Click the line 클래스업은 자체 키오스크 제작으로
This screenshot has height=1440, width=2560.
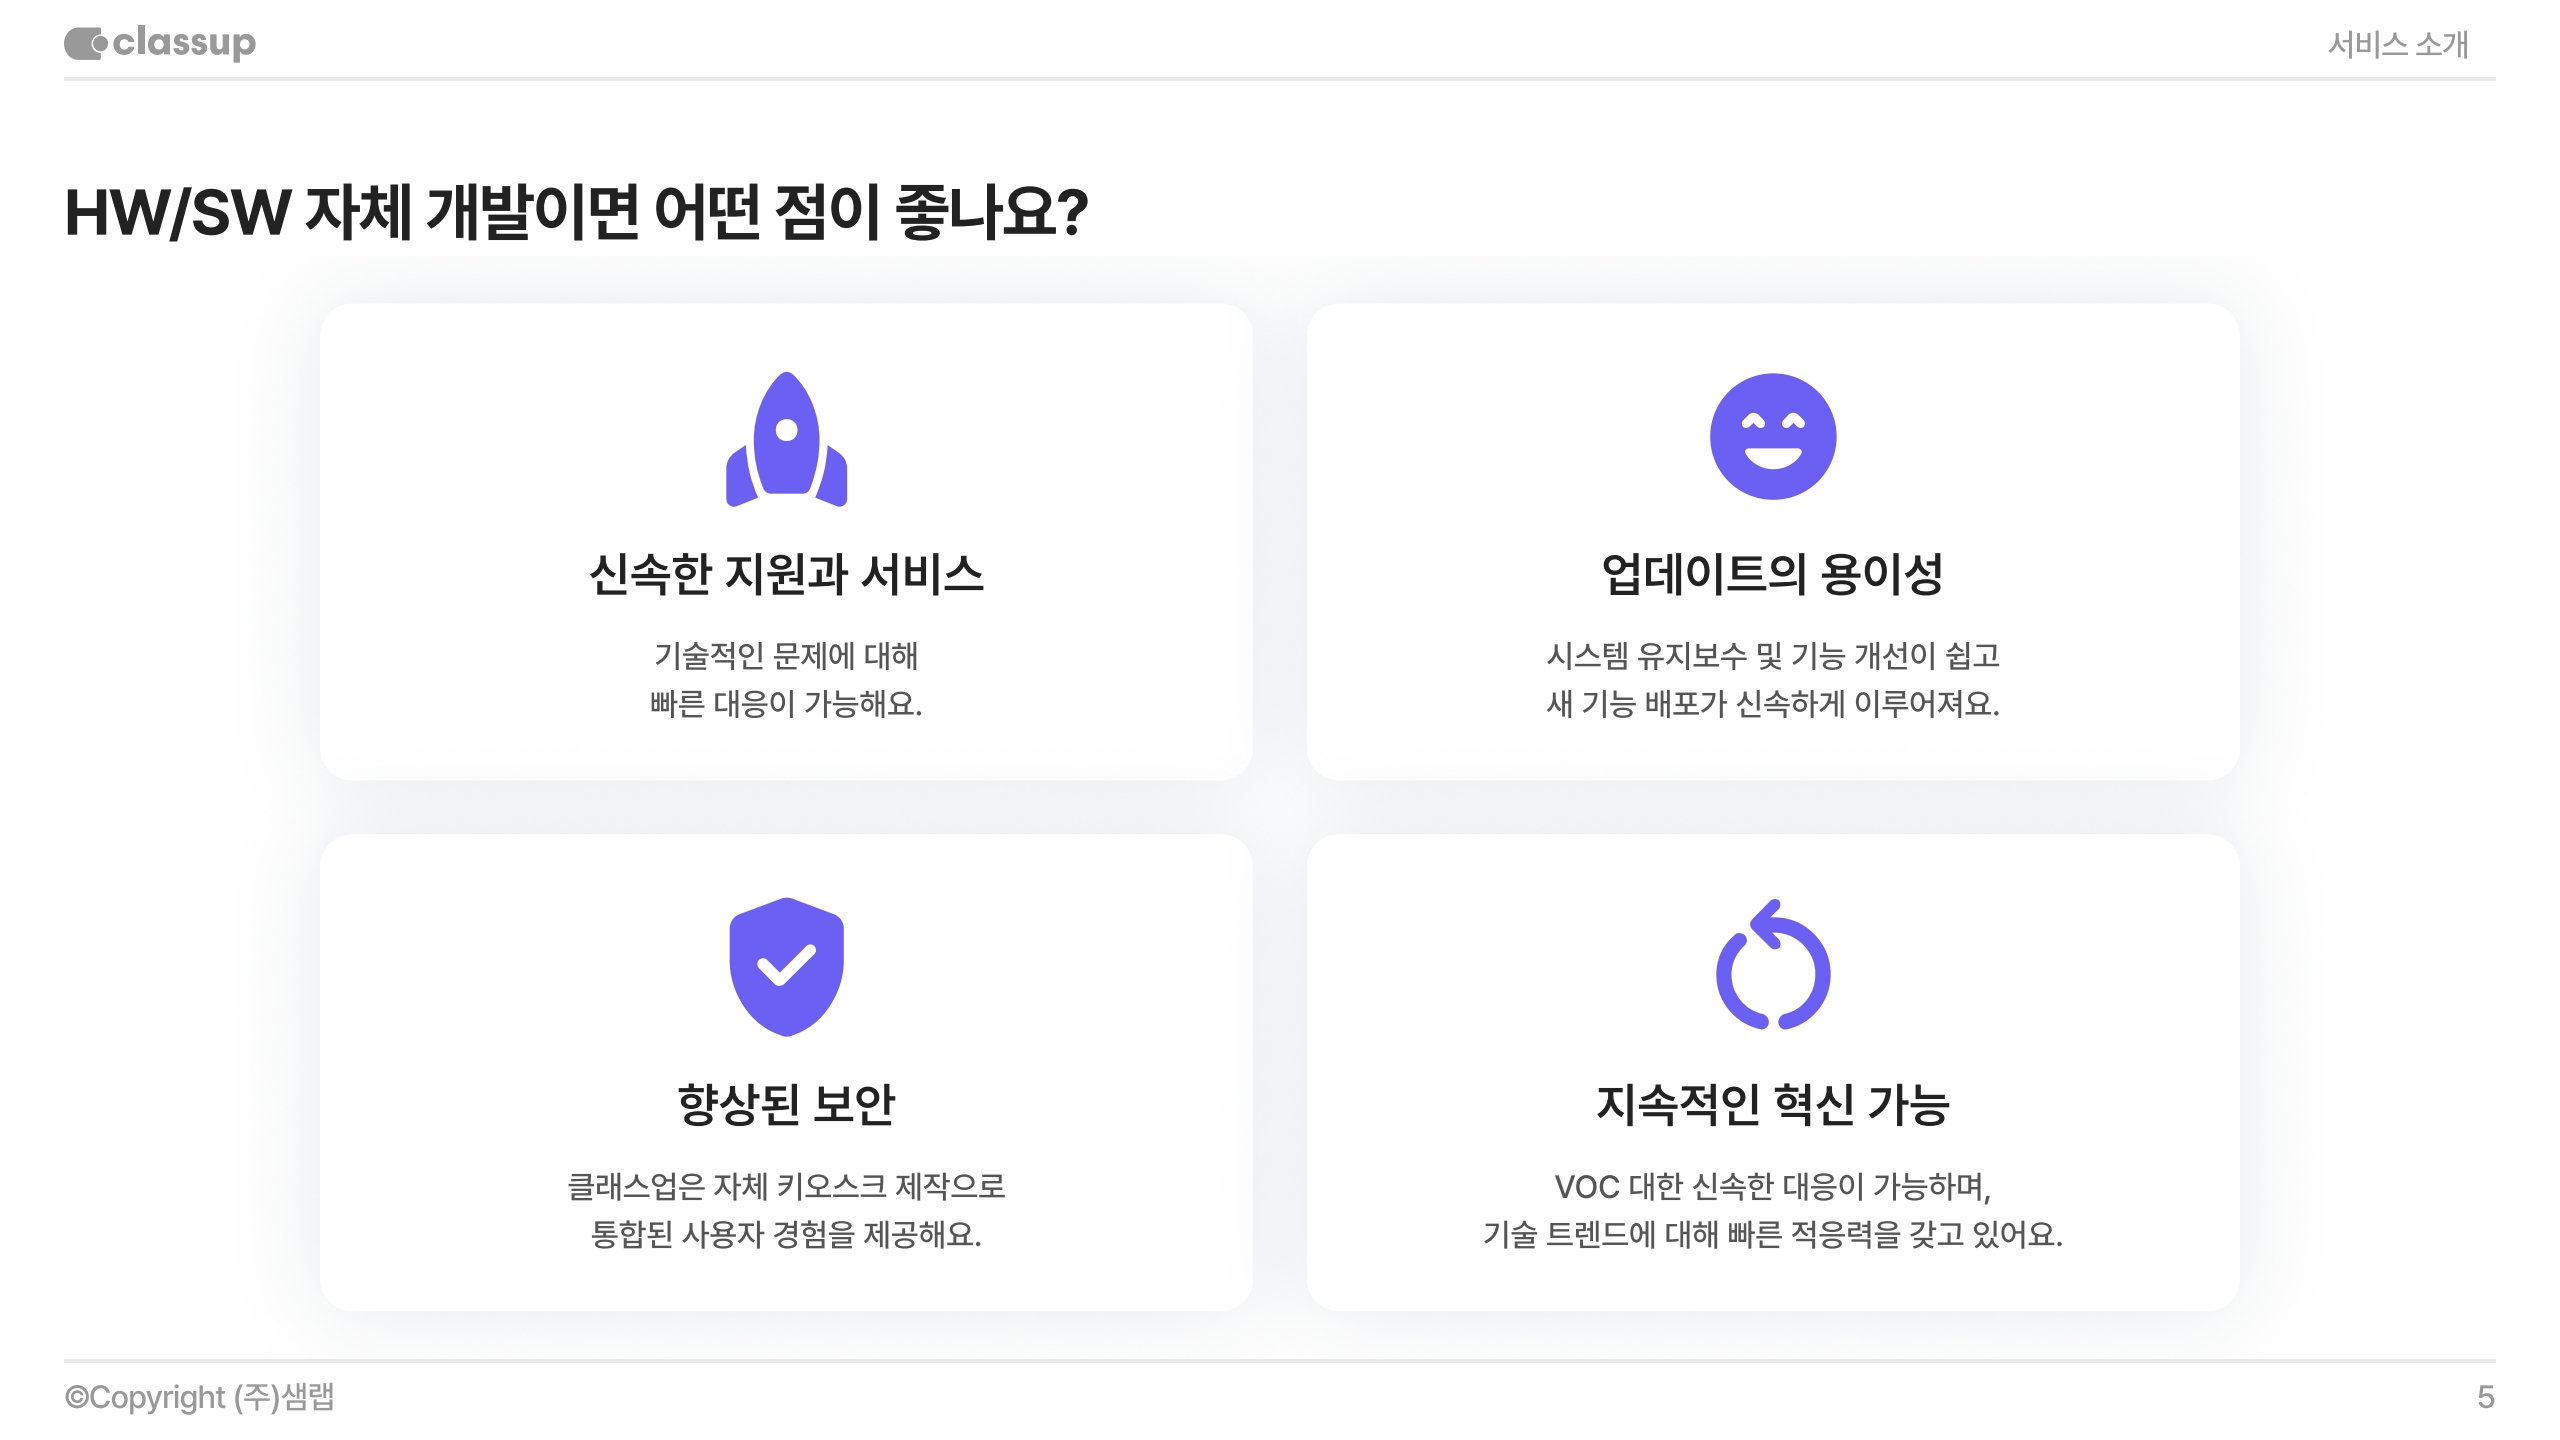(786, 1186)
